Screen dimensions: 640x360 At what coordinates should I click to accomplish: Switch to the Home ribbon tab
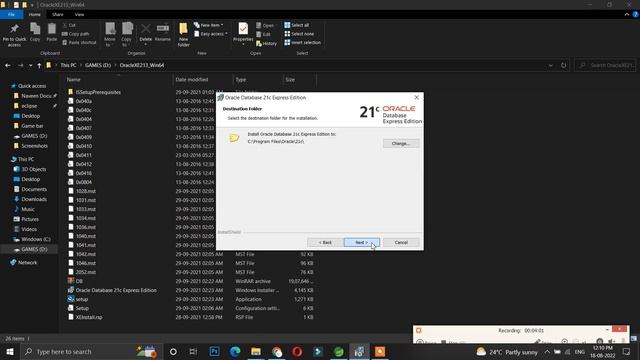pos(35,15)
